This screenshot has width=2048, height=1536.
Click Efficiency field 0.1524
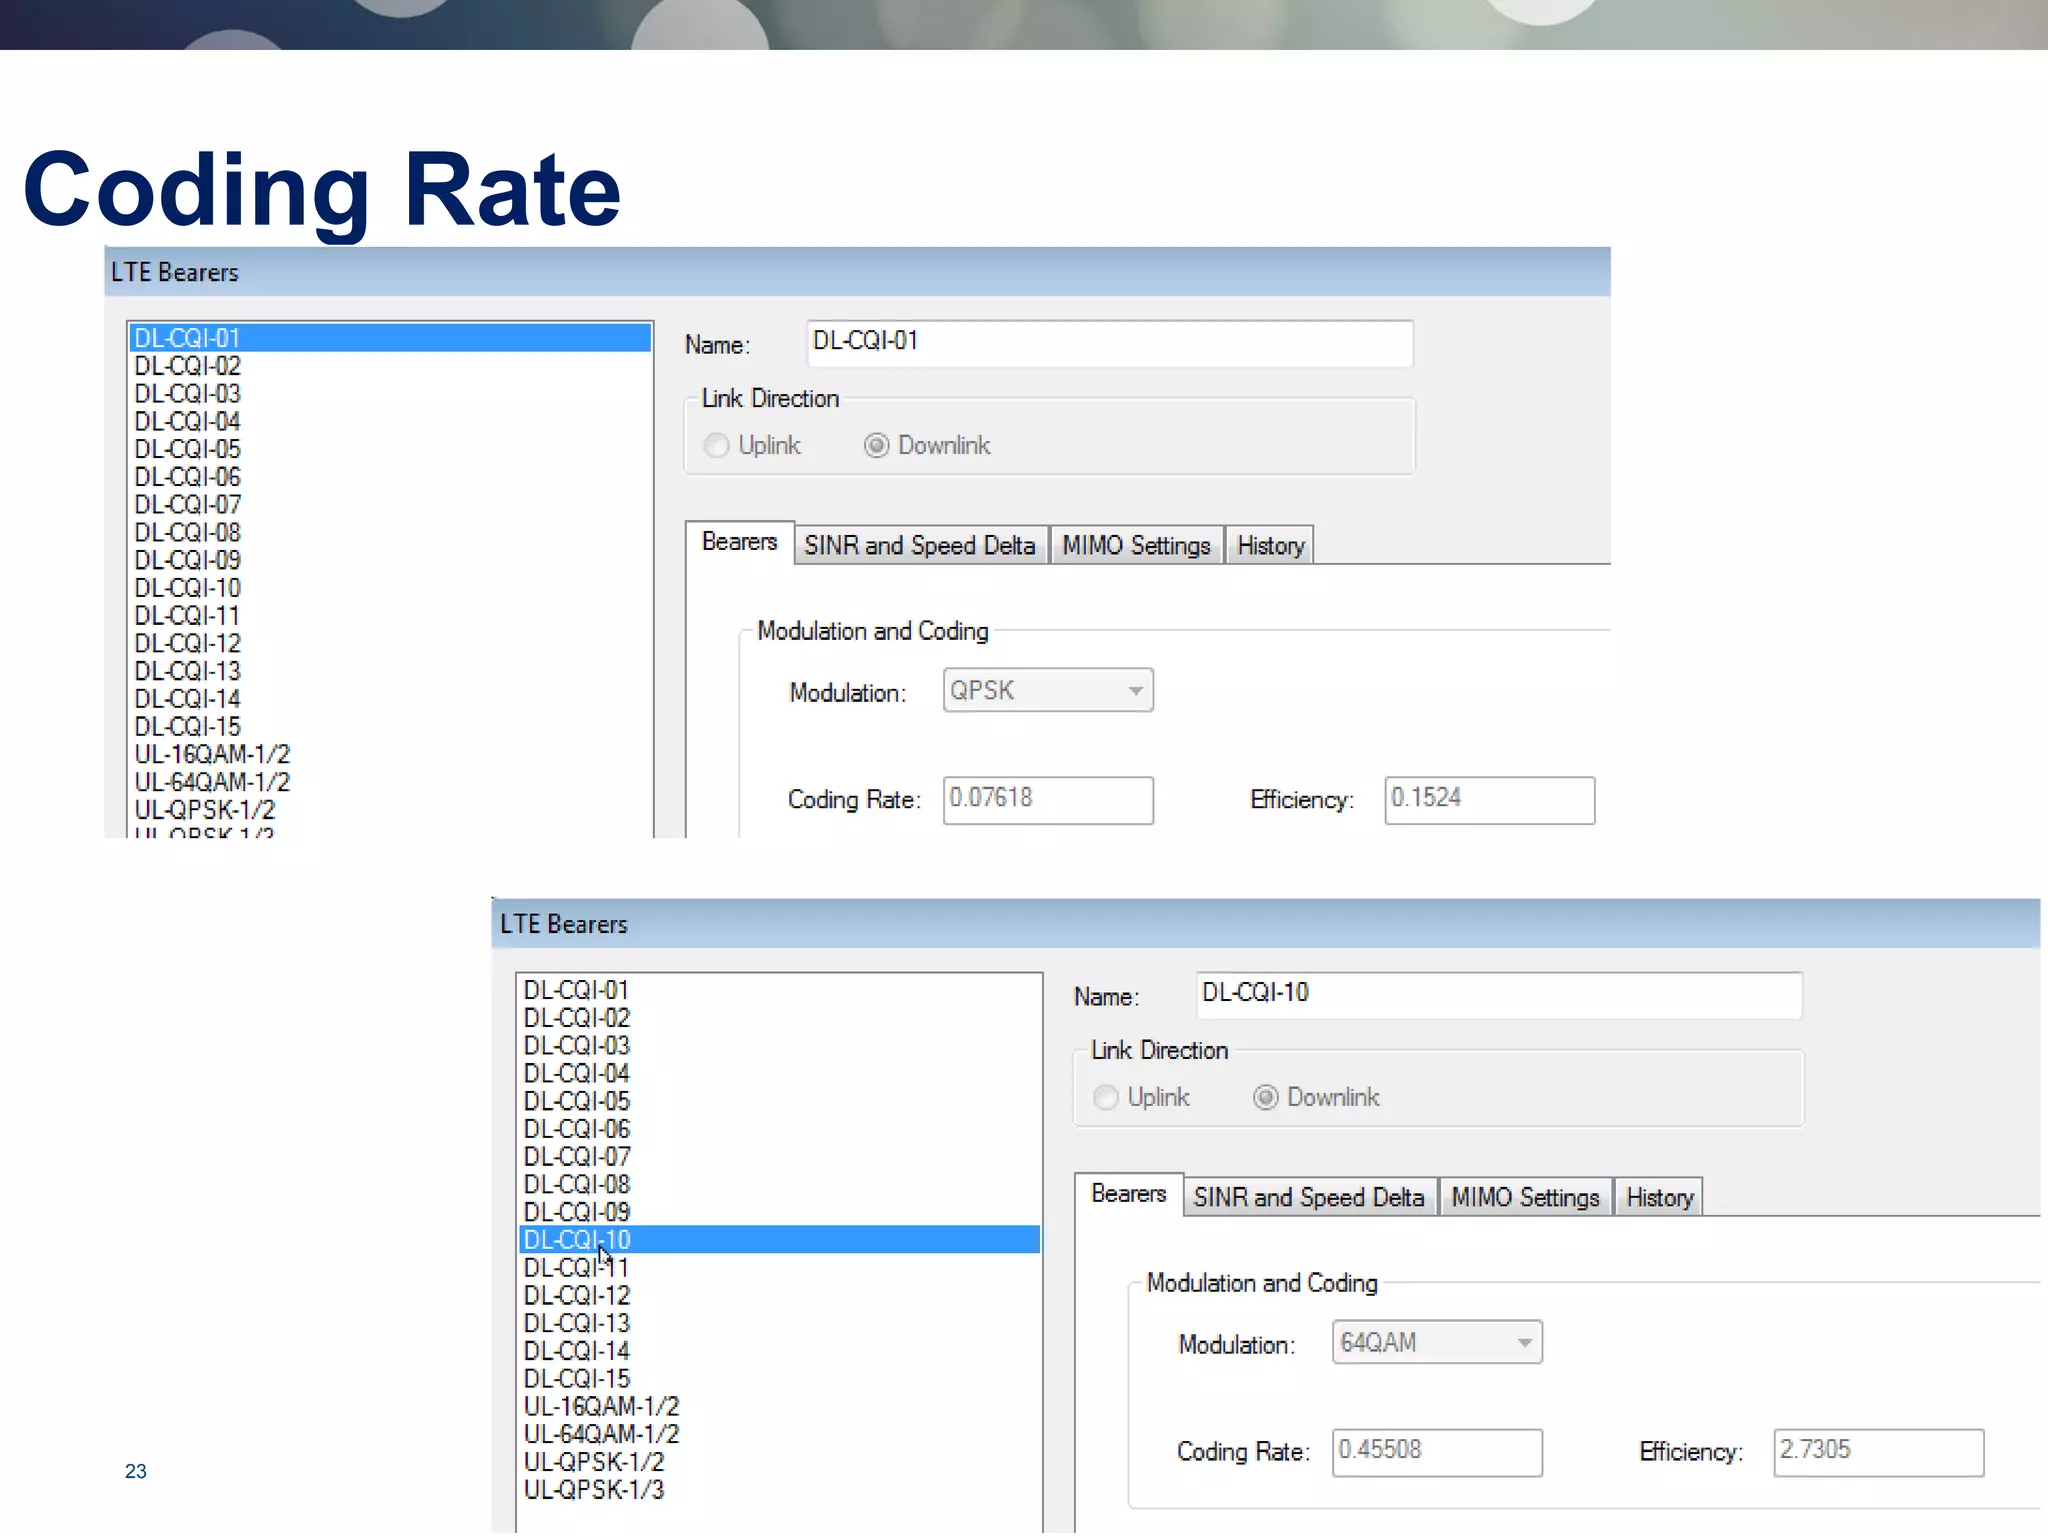coord(1489,800)
